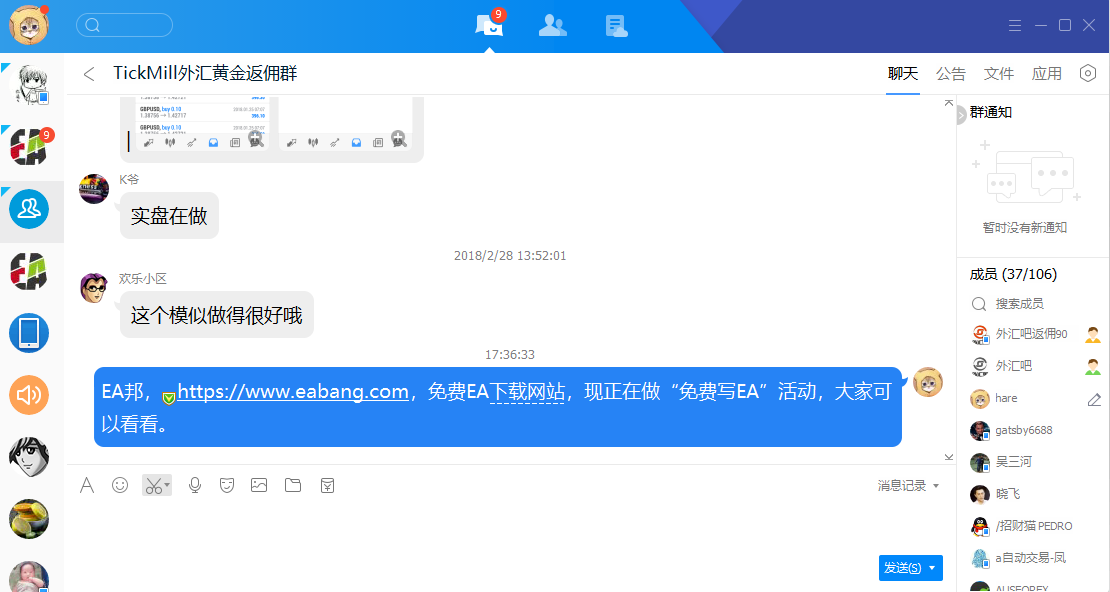The image size is (1110, 592).
Task: Open your avatar beside the blue message
Action: point(928,382)
